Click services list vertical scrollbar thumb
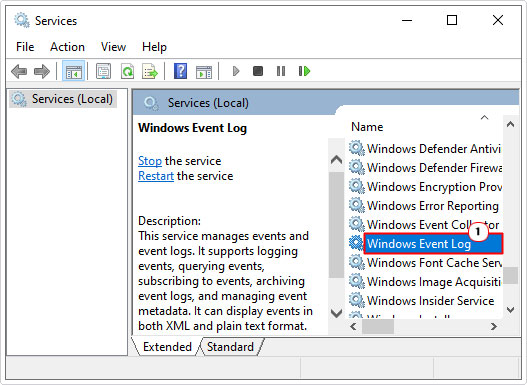 pyautogui.click(x=510, y=275)
